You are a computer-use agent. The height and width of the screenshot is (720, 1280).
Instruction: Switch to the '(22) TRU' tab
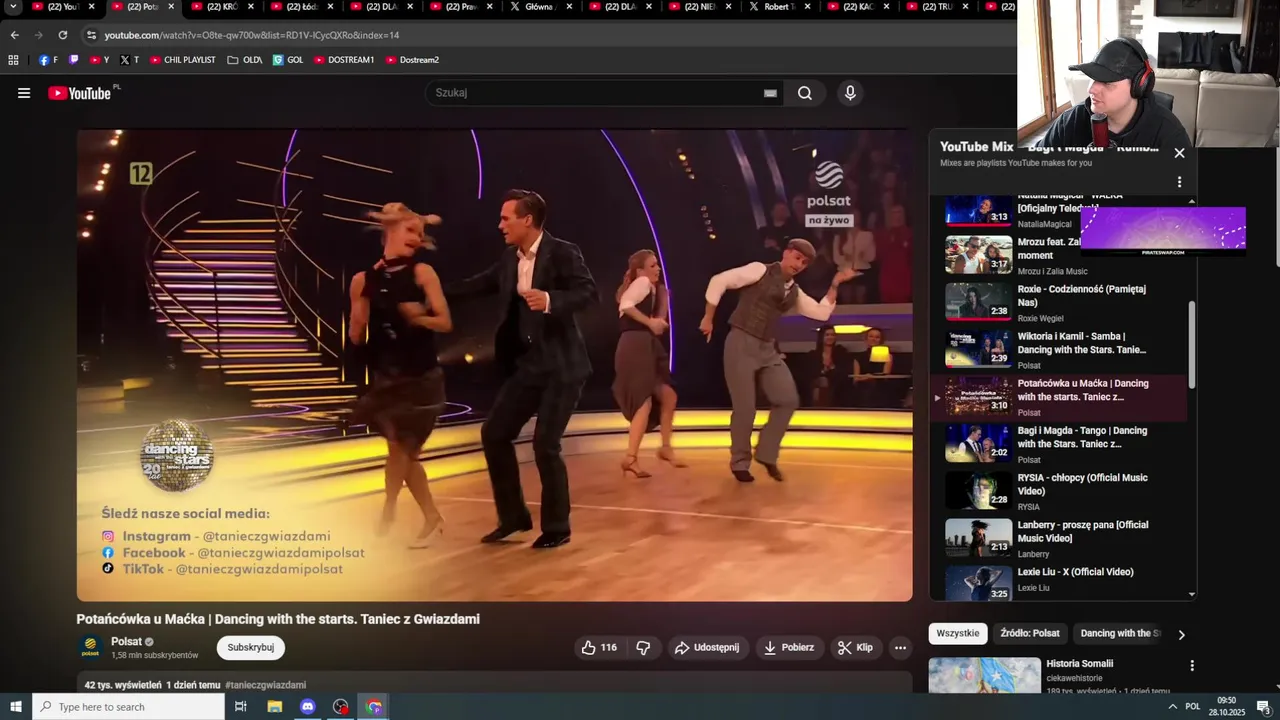[938, 7]
